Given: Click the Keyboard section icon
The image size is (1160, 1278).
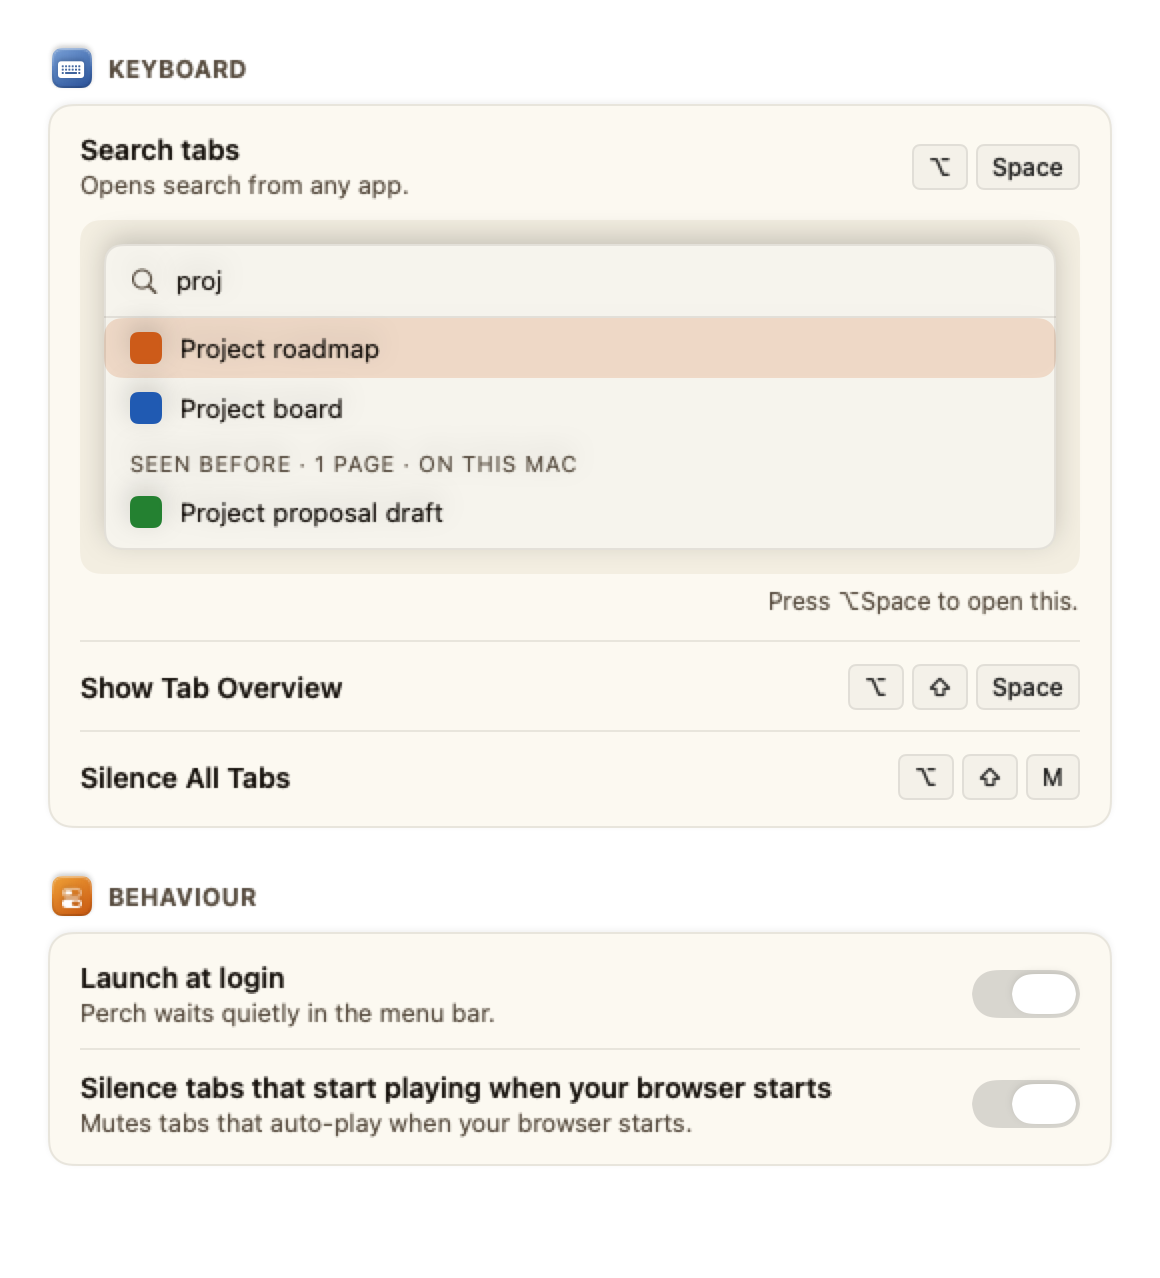Looking at the screenshot, I should [72, 69].
